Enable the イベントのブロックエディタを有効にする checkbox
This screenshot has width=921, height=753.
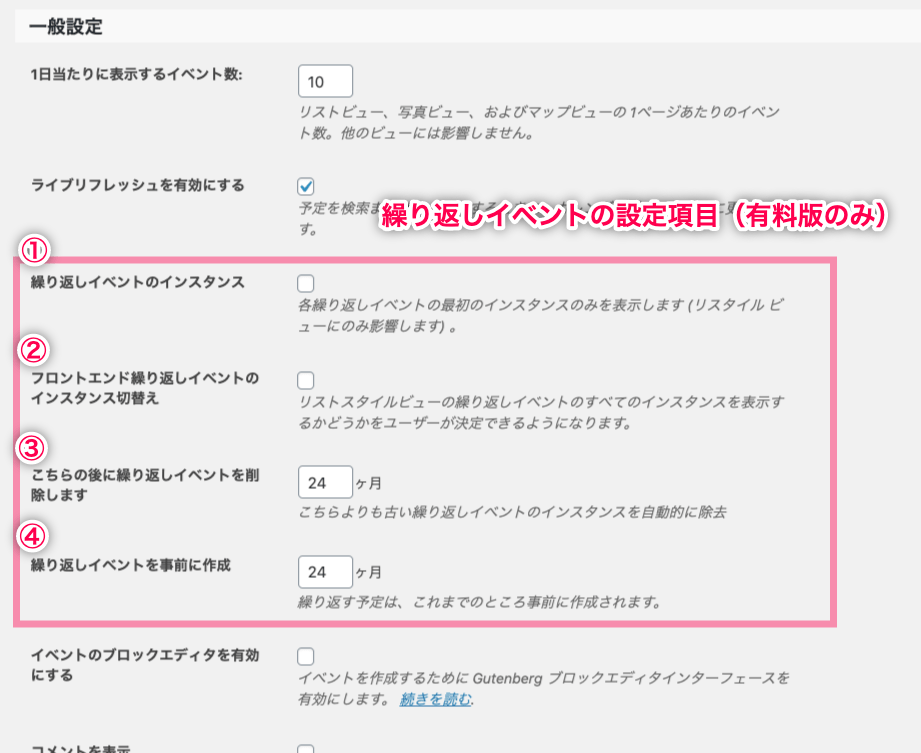pyautogui.click(x=305, y=656)
